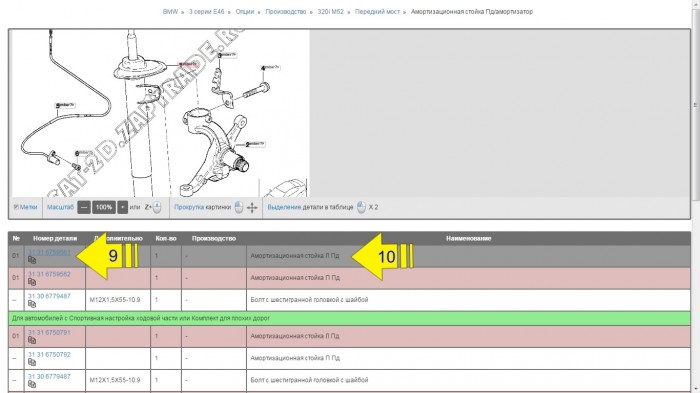Click the Масштаб label link
Image resolution: width=700 pixels, height=393 pixels.
60,207
